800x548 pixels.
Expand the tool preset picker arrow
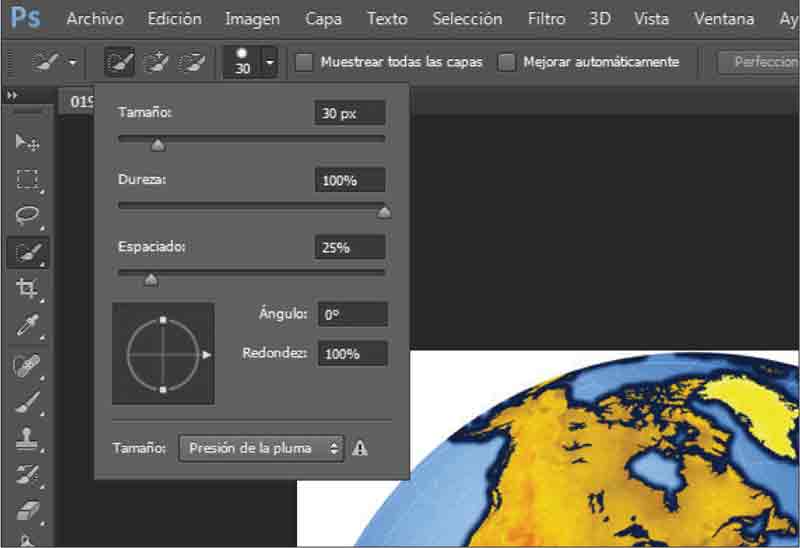point(73,63)
